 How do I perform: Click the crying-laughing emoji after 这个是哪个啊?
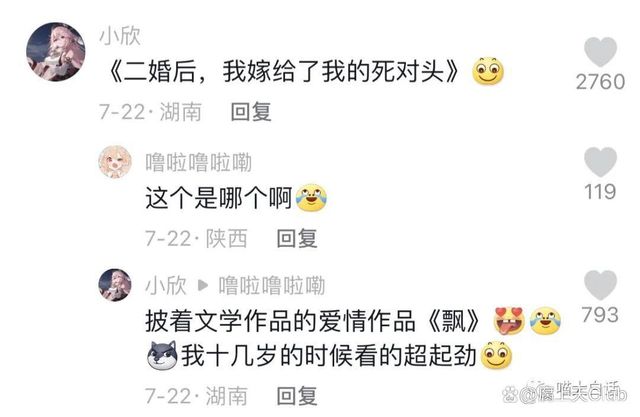point(311,197)
